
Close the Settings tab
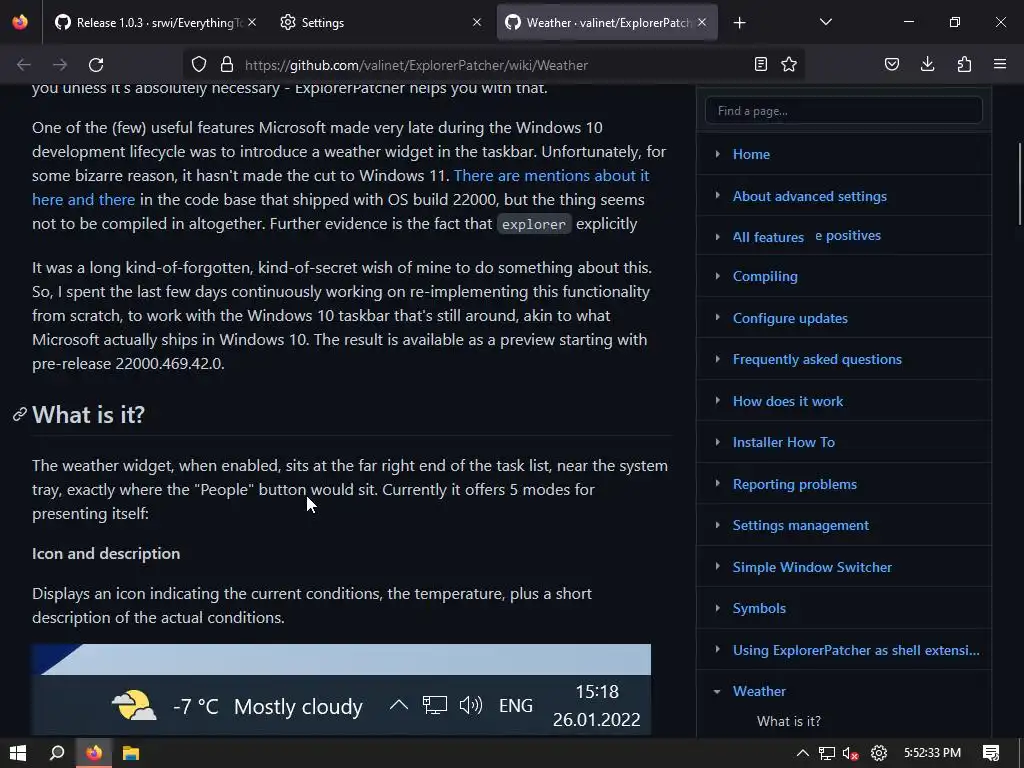[477, 22]
